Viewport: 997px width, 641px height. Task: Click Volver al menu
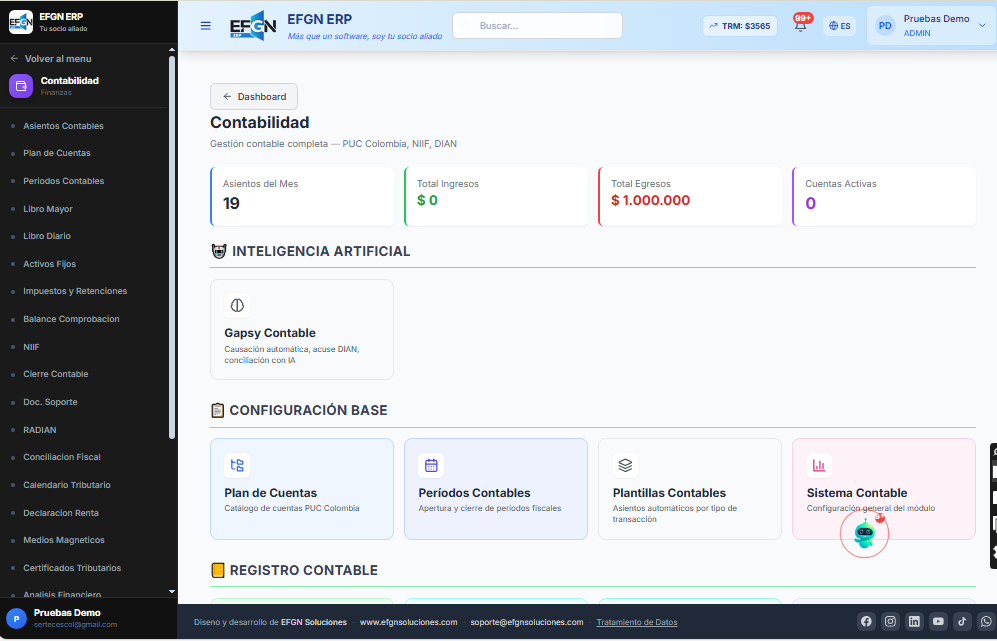(51, 59)
